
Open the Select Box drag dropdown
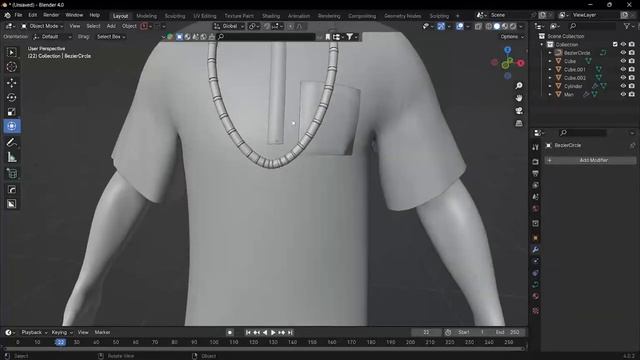(x=110, y=37)
